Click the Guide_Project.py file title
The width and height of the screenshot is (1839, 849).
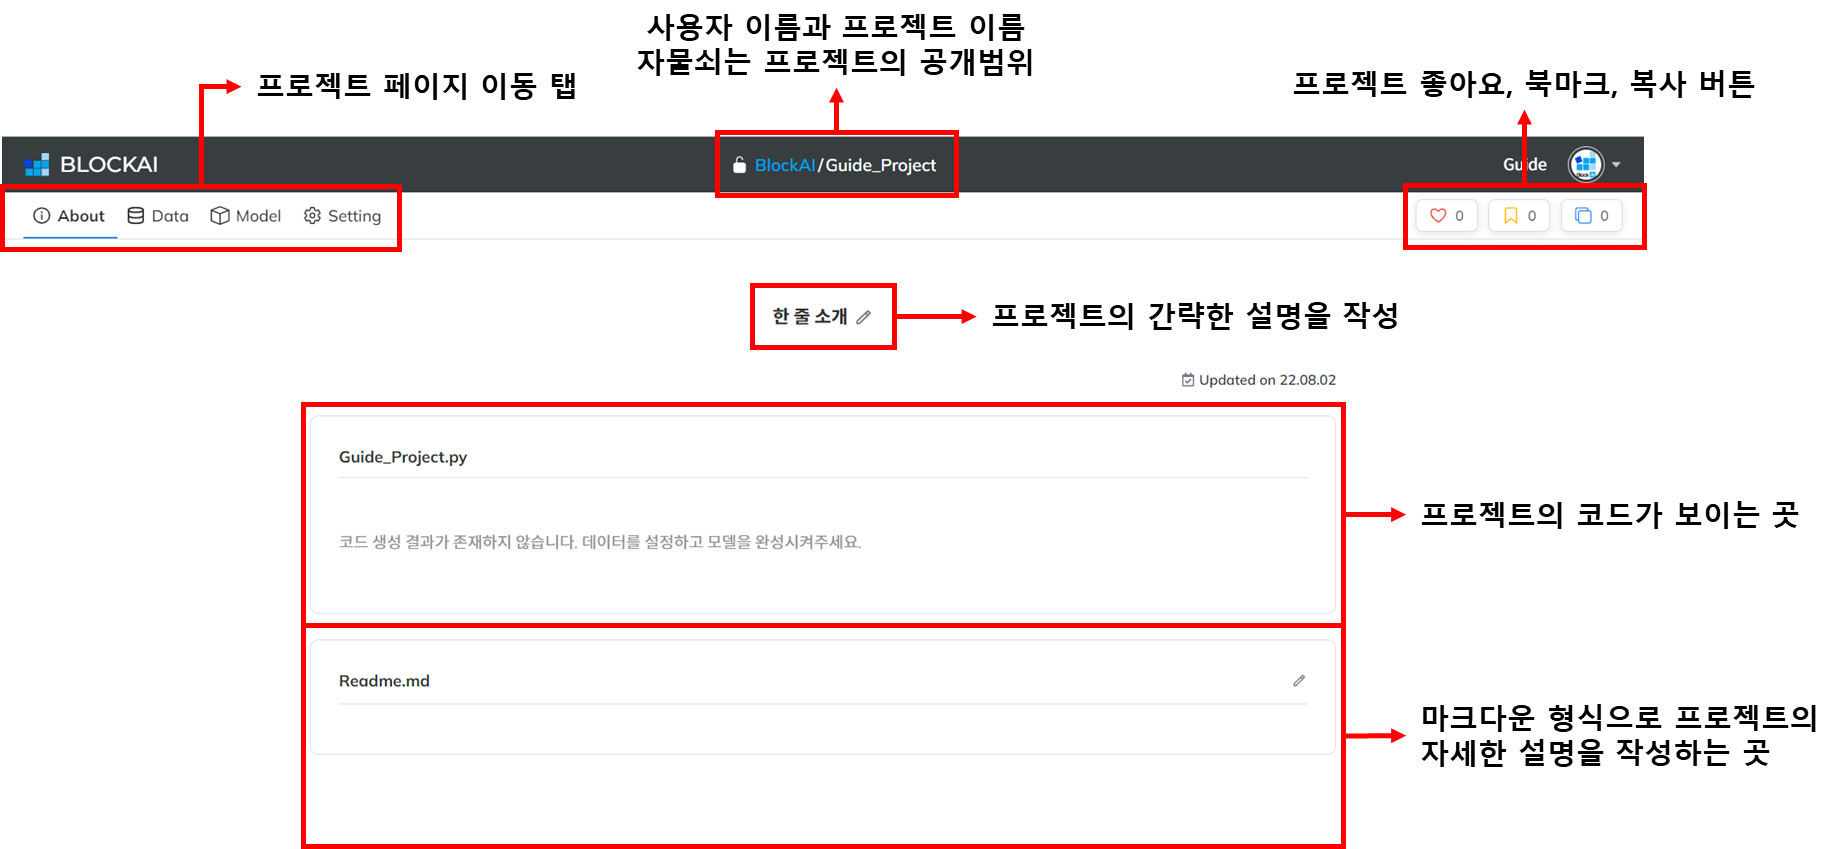click(403, 457)
